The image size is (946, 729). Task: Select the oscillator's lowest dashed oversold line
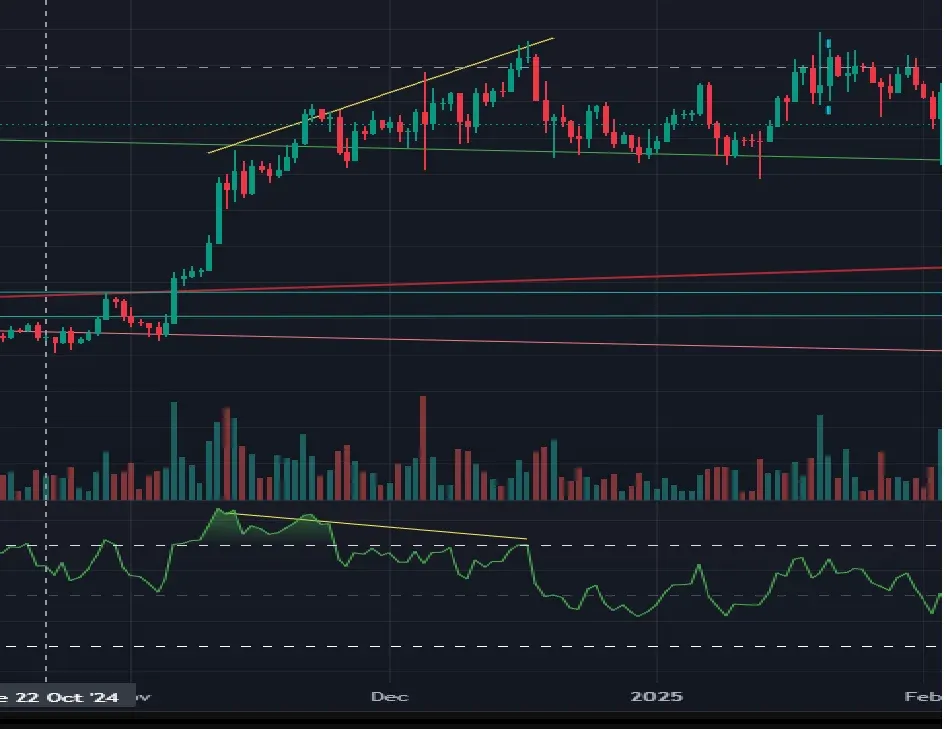pos(471,646)
